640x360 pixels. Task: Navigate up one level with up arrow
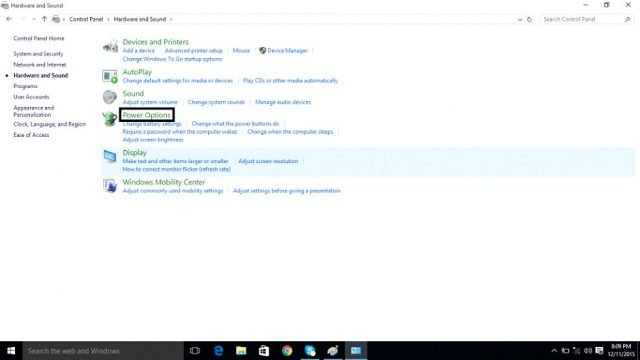(x=44, y=19)
